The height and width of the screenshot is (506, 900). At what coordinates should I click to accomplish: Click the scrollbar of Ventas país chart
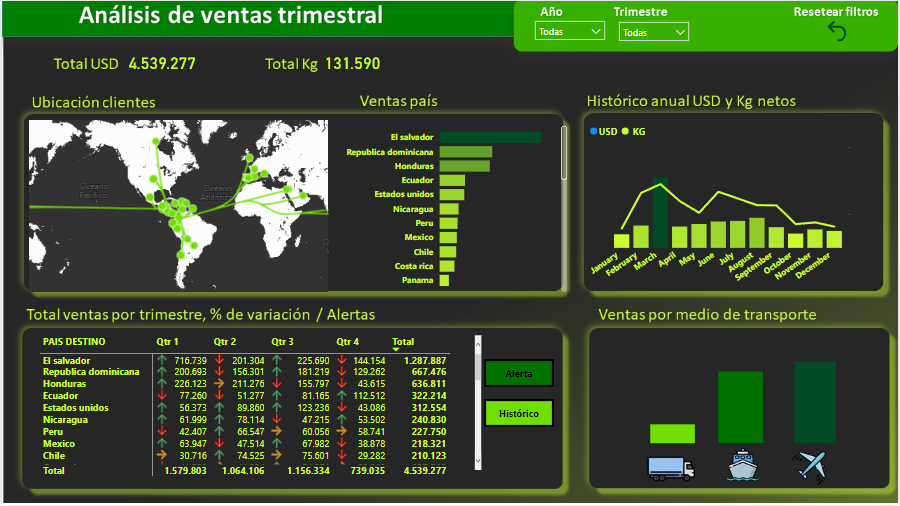click(564, 153)
